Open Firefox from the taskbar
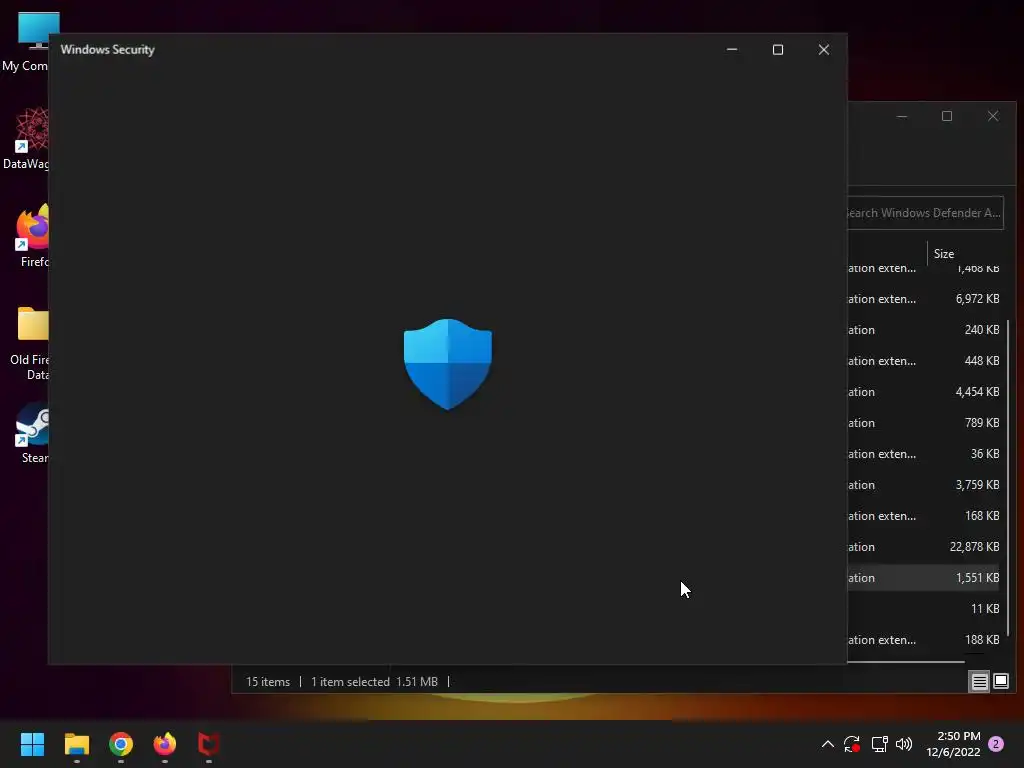Image resolution: width=1024 pixels, height=768 pixels. (165, 744)
